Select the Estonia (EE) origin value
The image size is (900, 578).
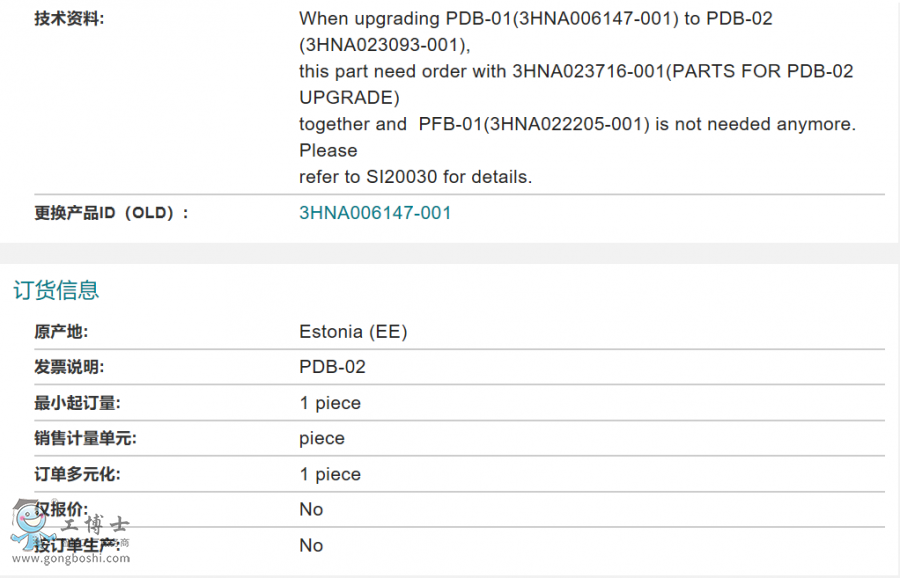click(353, 332)
